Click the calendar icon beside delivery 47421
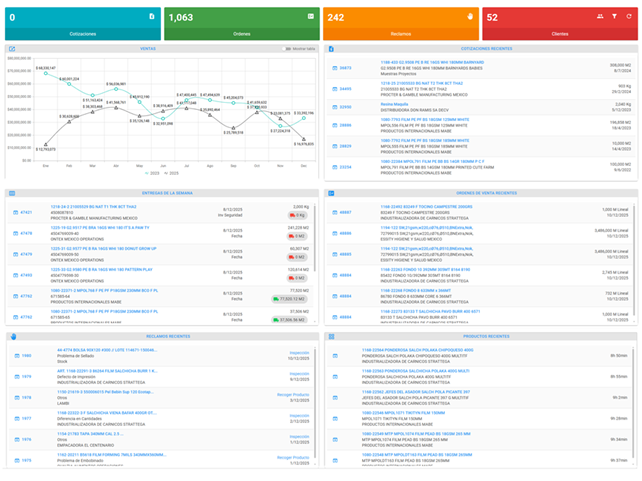The image size is (642, 481). pos(14,212)
